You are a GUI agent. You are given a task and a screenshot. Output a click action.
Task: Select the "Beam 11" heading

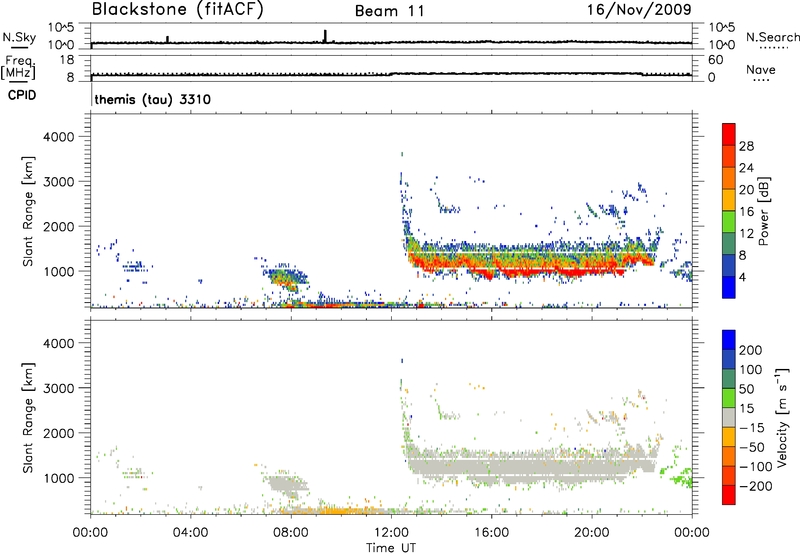click(390, 11)
